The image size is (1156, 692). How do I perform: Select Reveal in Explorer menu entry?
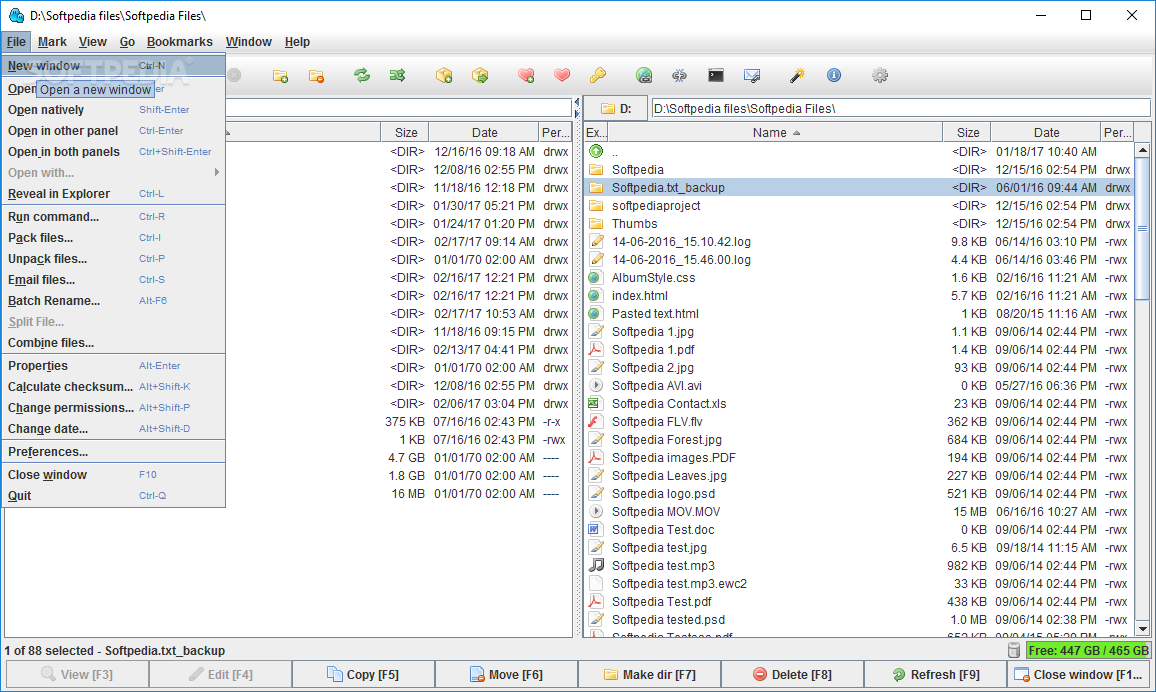click(114, 194)
